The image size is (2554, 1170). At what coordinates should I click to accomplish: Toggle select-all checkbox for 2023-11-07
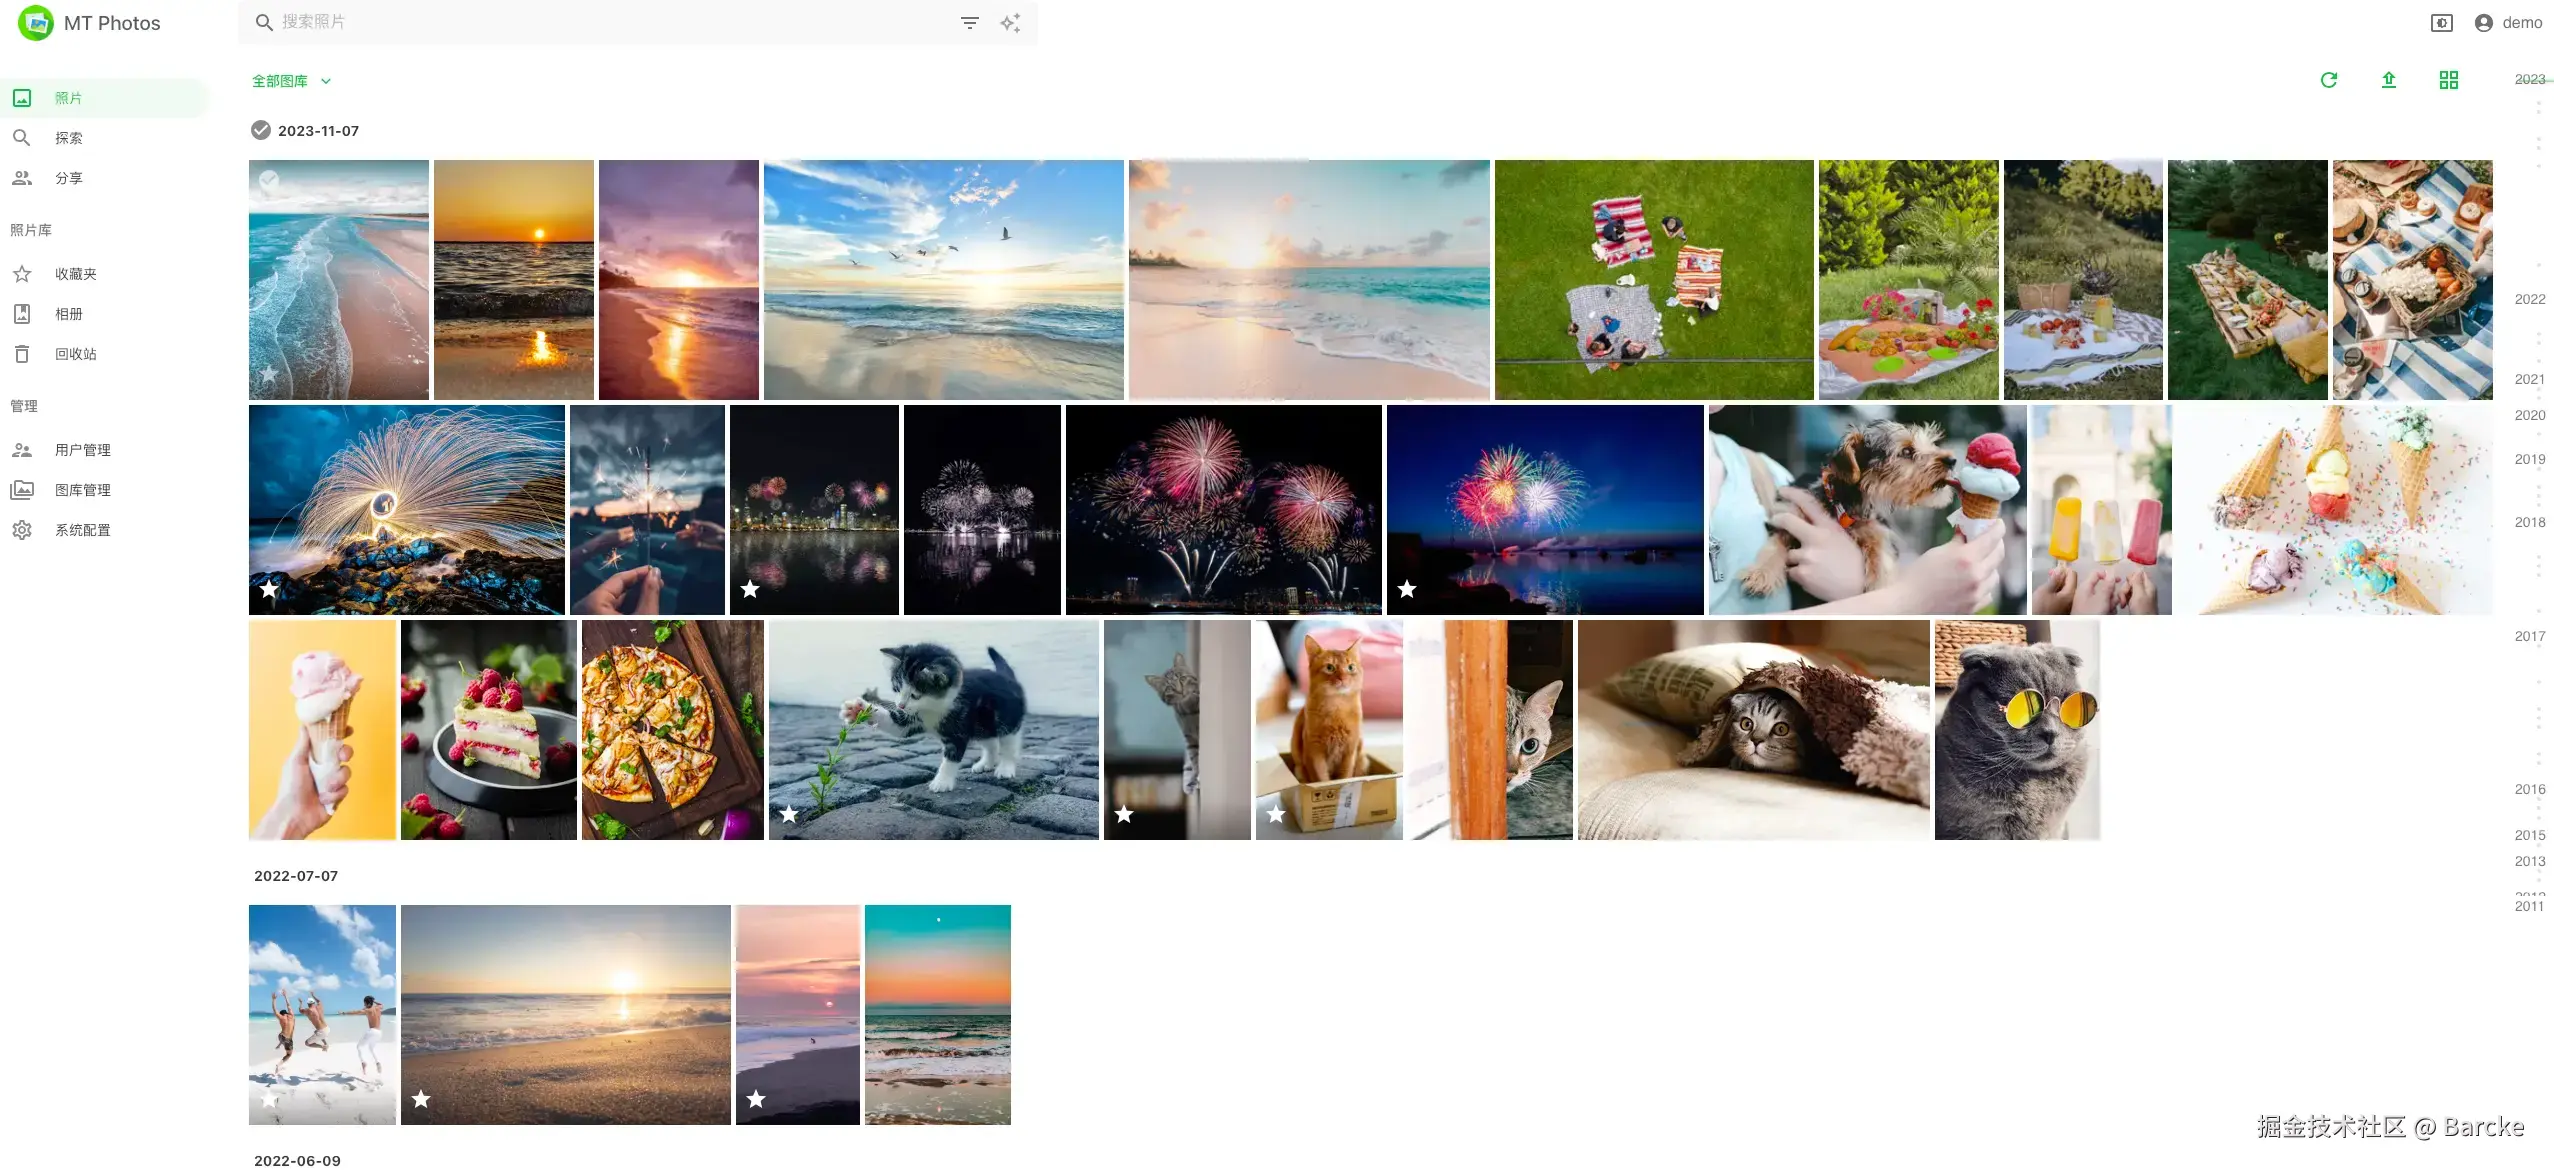261,130
